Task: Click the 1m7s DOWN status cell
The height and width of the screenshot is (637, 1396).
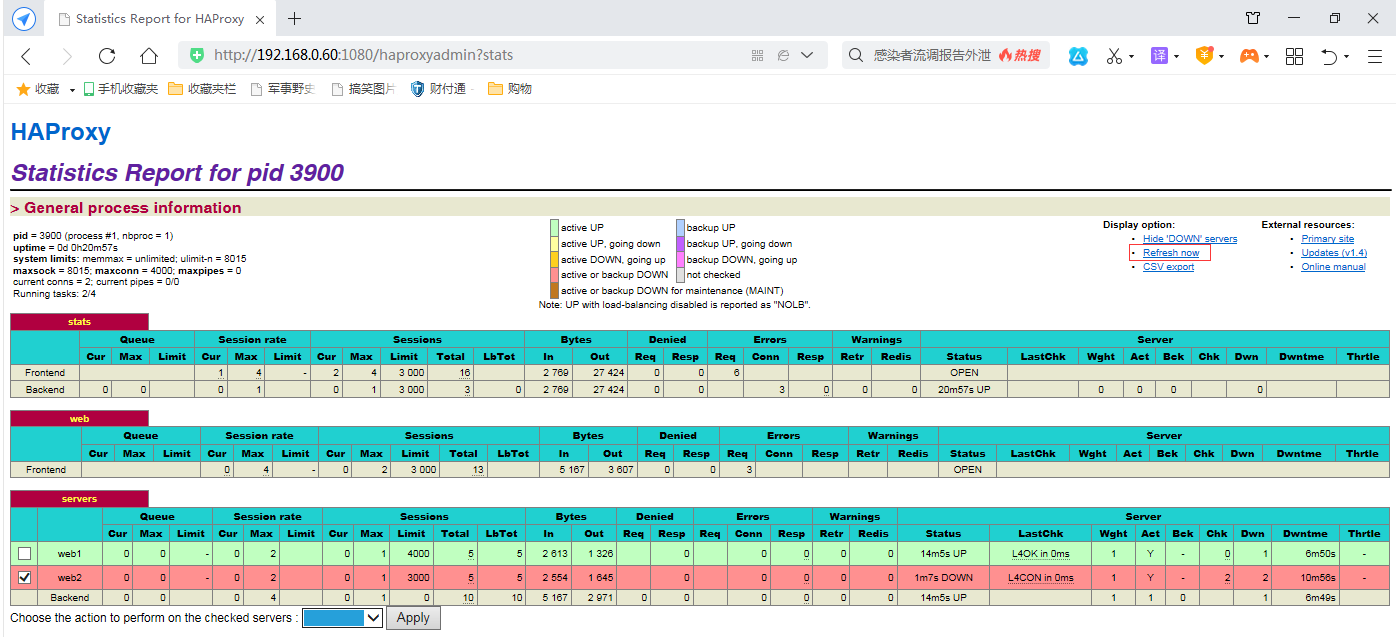Action: (943, 578)
